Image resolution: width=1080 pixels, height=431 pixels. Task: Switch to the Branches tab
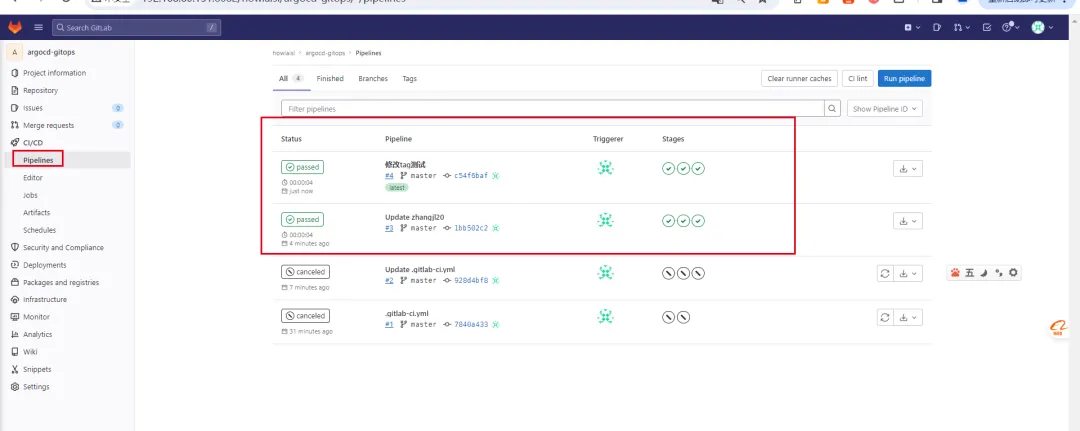[x=373, y=78]
